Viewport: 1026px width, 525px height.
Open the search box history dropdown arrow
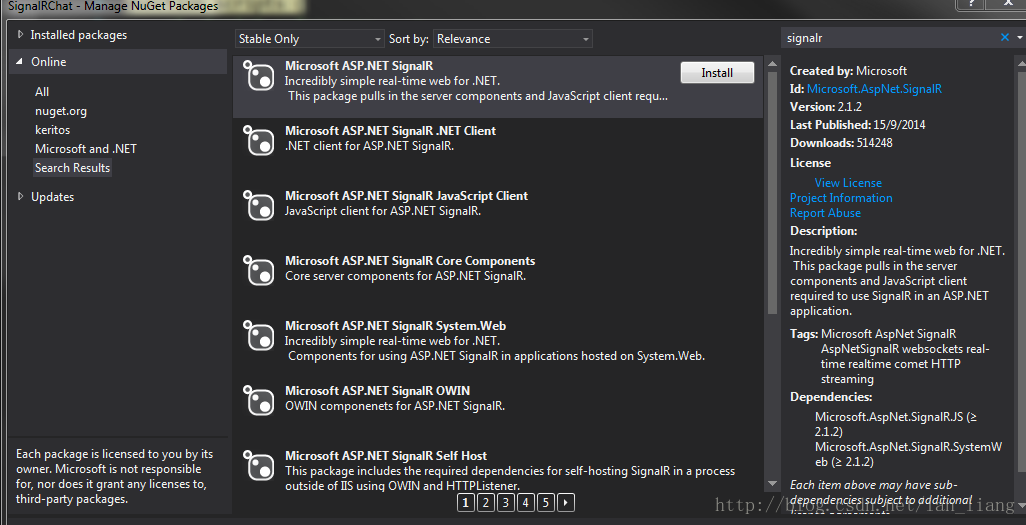point(1019,38)
